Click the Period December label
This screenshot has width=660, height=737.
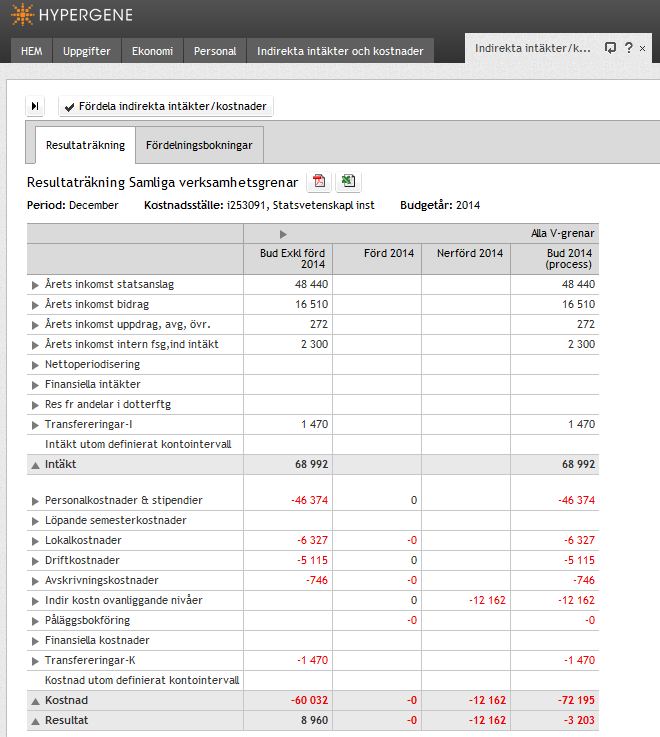[x=72, y=205]
